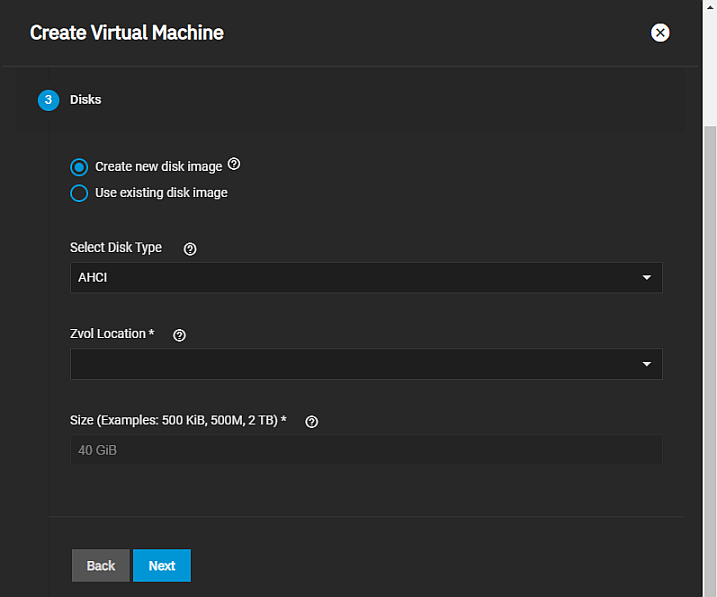The width and height of the screenshot is (717, 597).
Task: Click the arrow on Select Disk Type dropdown
Action: pyautogui.click(x=646, y=278)
